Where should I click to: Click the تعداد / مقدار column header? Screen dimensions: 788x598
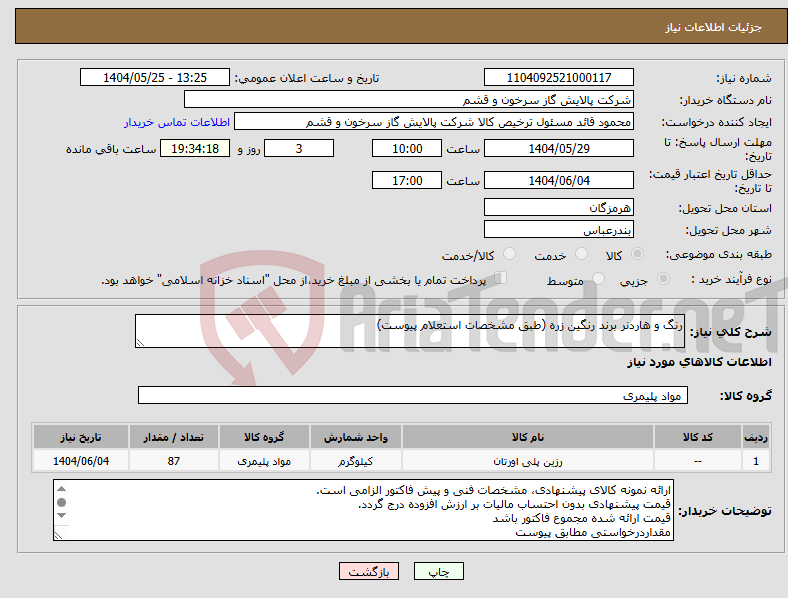pos(173,437)
